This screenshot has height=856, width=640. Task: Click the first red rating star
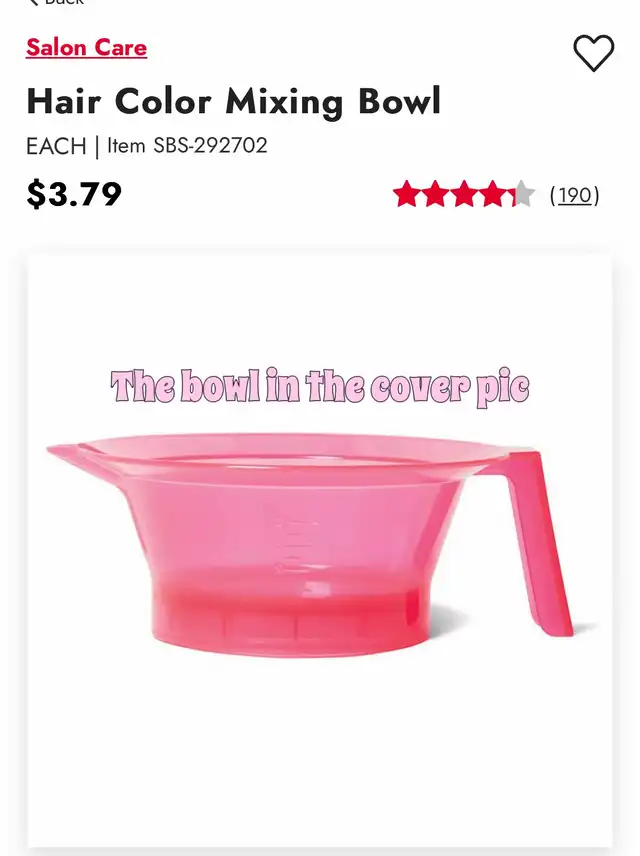coord(407,194)
